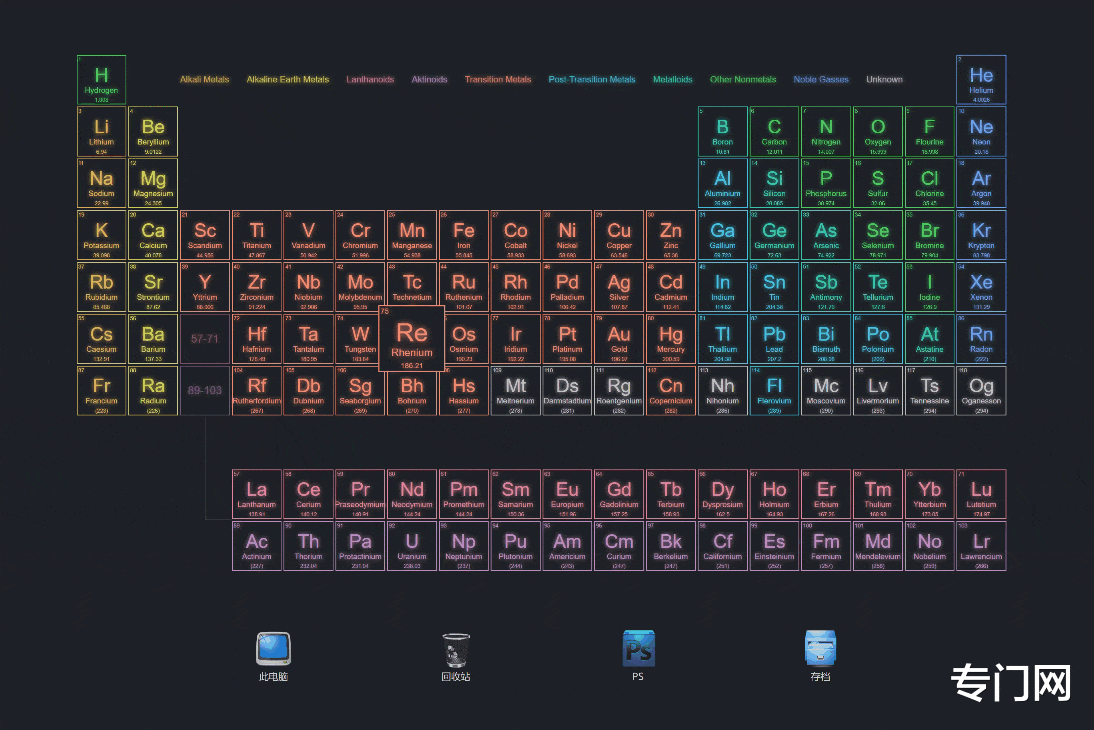Viewport: 1094px width, 730px height.
Task: Select the Flerovium element tile
Action: pos(774,390)
